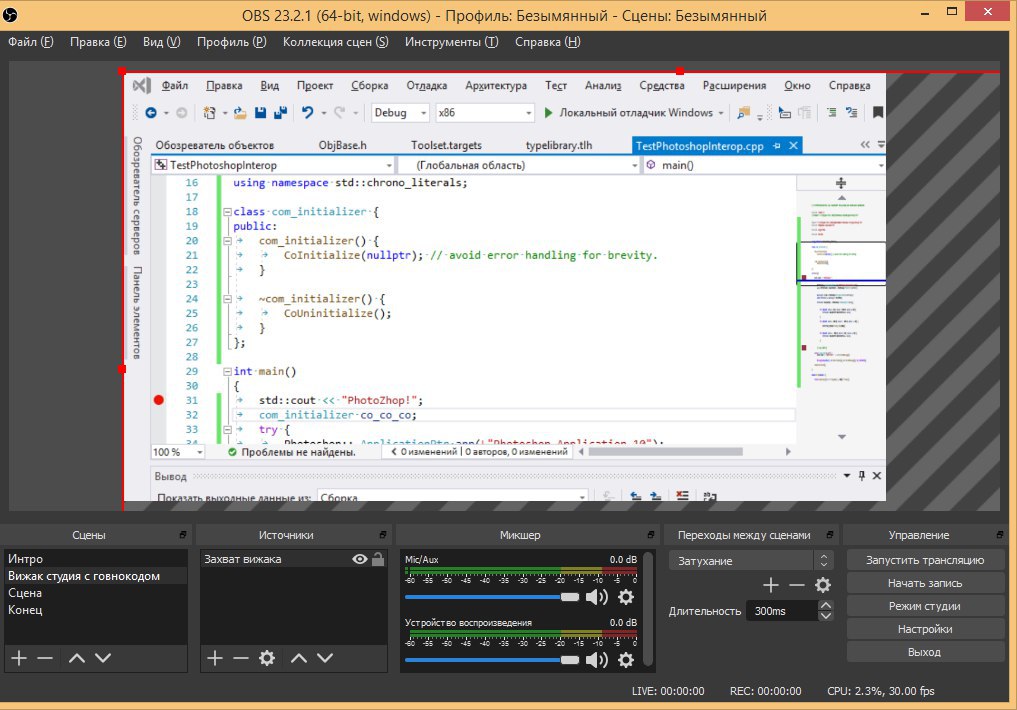
Task: Open OBS Профиль menu
Action: pyautogui.click(x=232, y=41)
